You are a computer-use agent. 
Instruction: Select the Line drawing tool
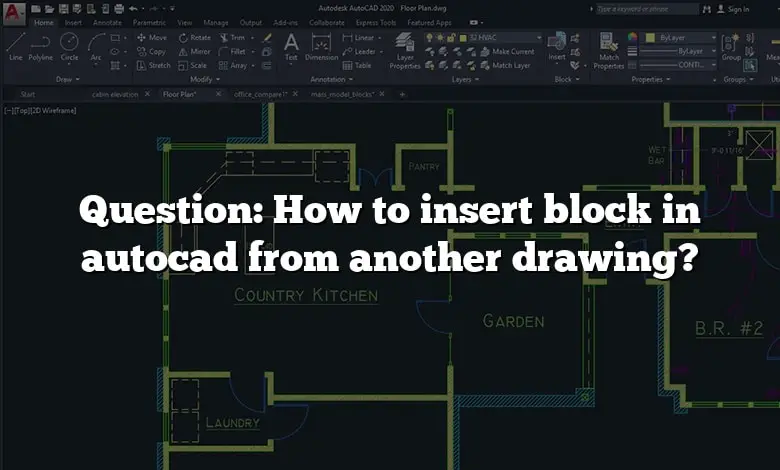[x=15, y=47]
